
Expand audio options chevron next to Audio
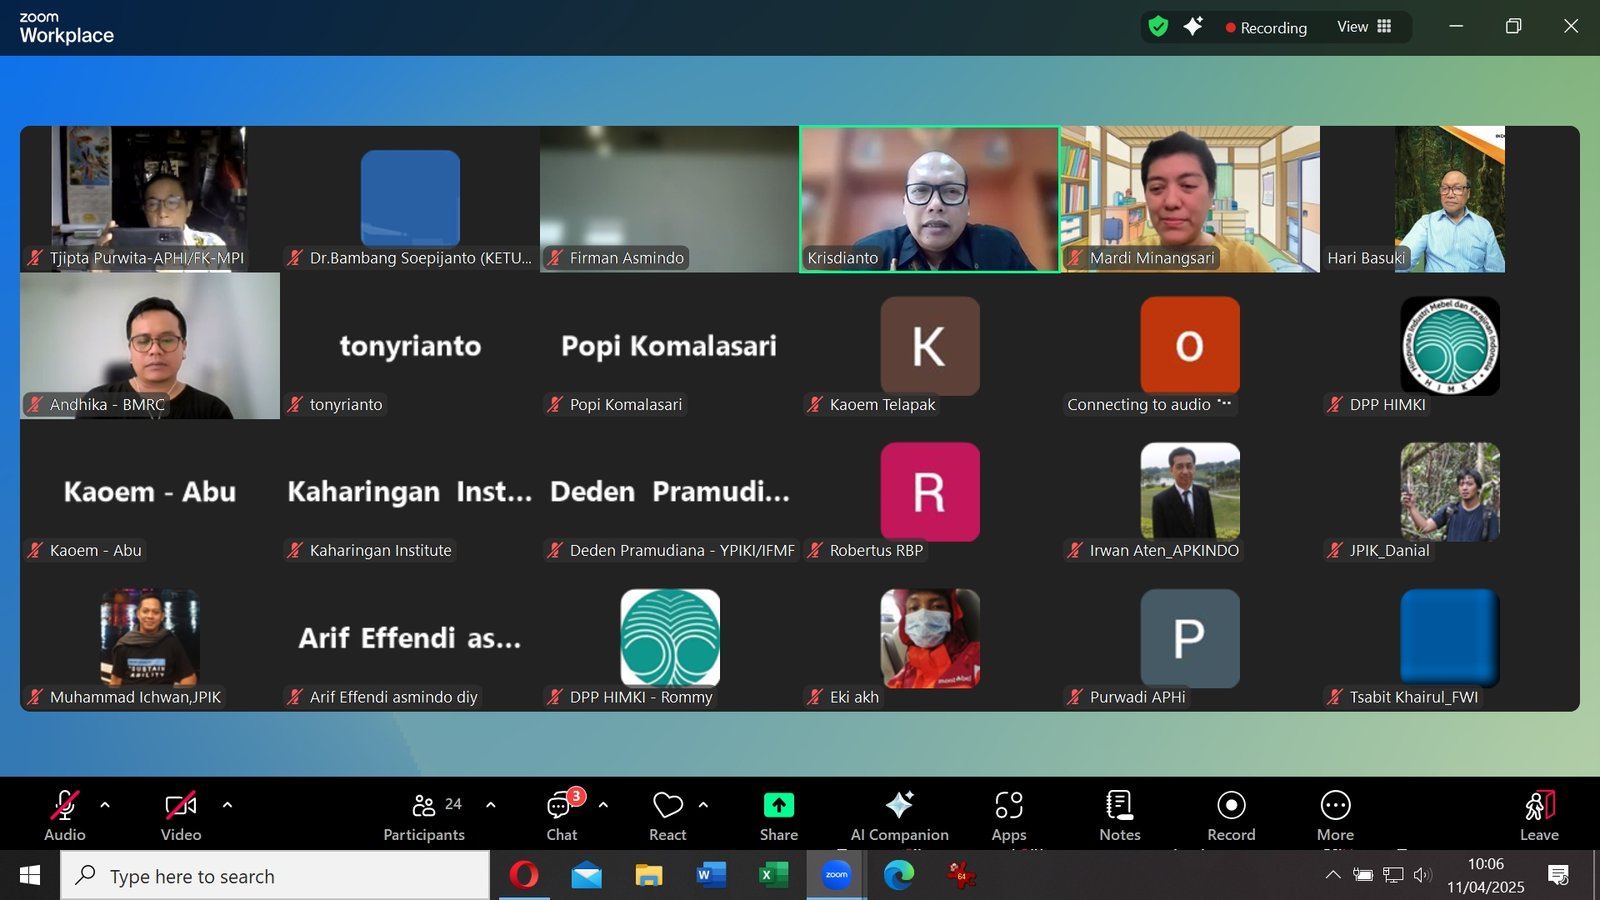(105, 805)
